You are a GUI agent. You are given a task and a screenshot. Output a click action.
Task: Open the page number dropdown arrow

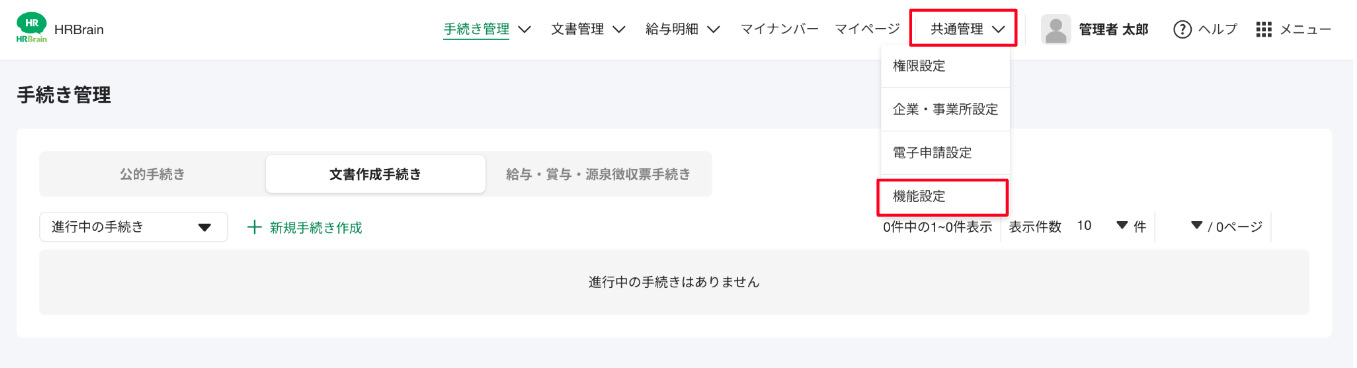pos(1196,226)
